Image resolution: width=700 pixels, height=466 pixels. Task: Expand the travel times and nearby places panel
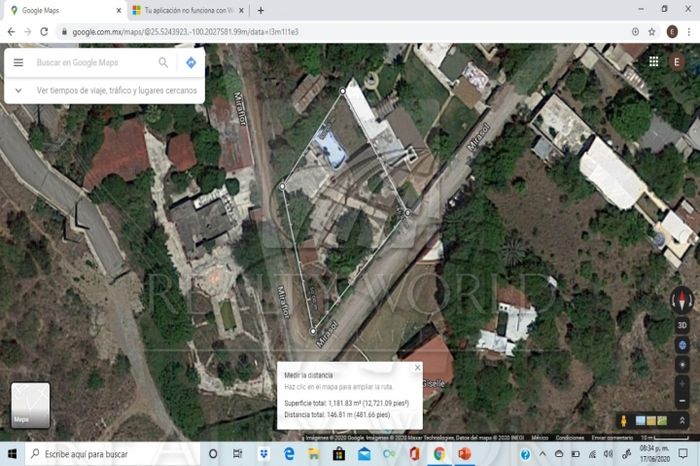[x=18, y=90]
